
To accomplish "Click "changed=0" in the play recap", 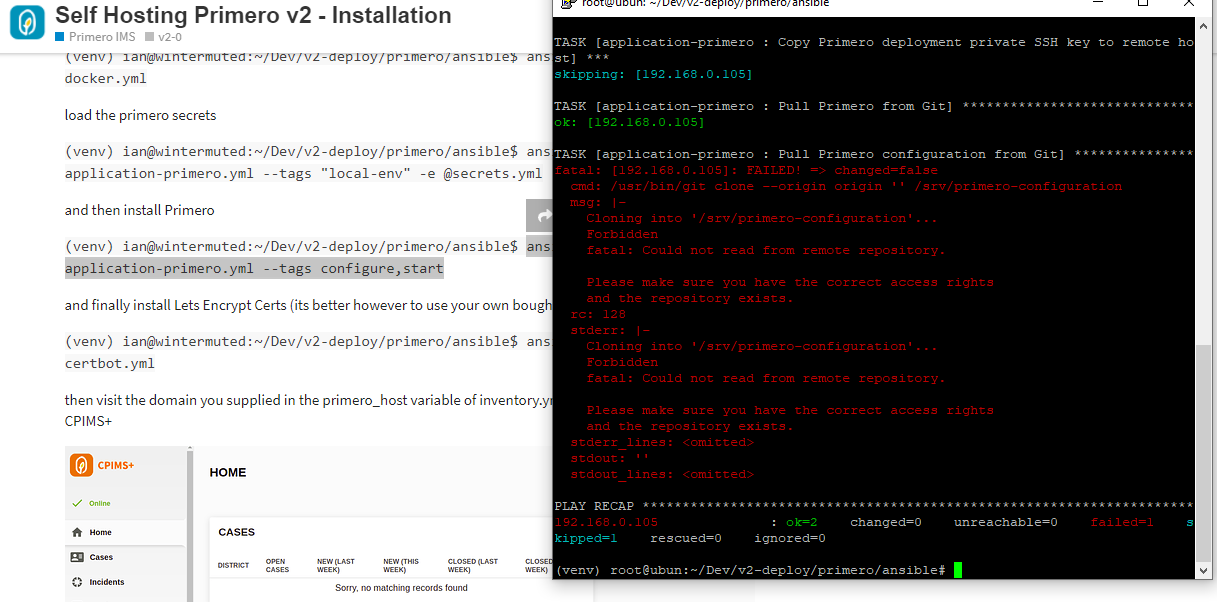I will 886,522.
